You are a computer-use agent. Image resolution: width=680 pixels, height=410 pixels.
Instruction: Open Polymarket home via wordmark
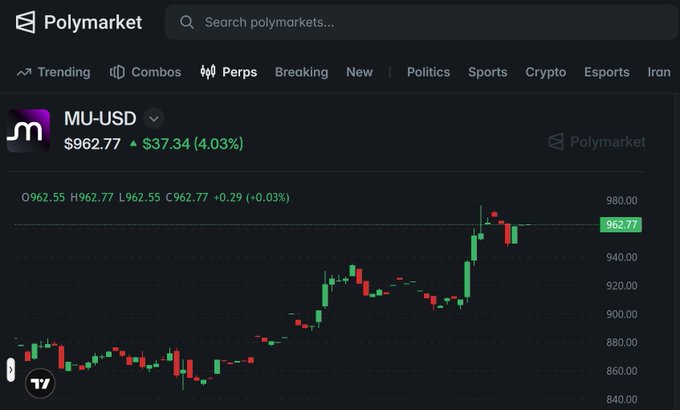click(x=93, y=22)
